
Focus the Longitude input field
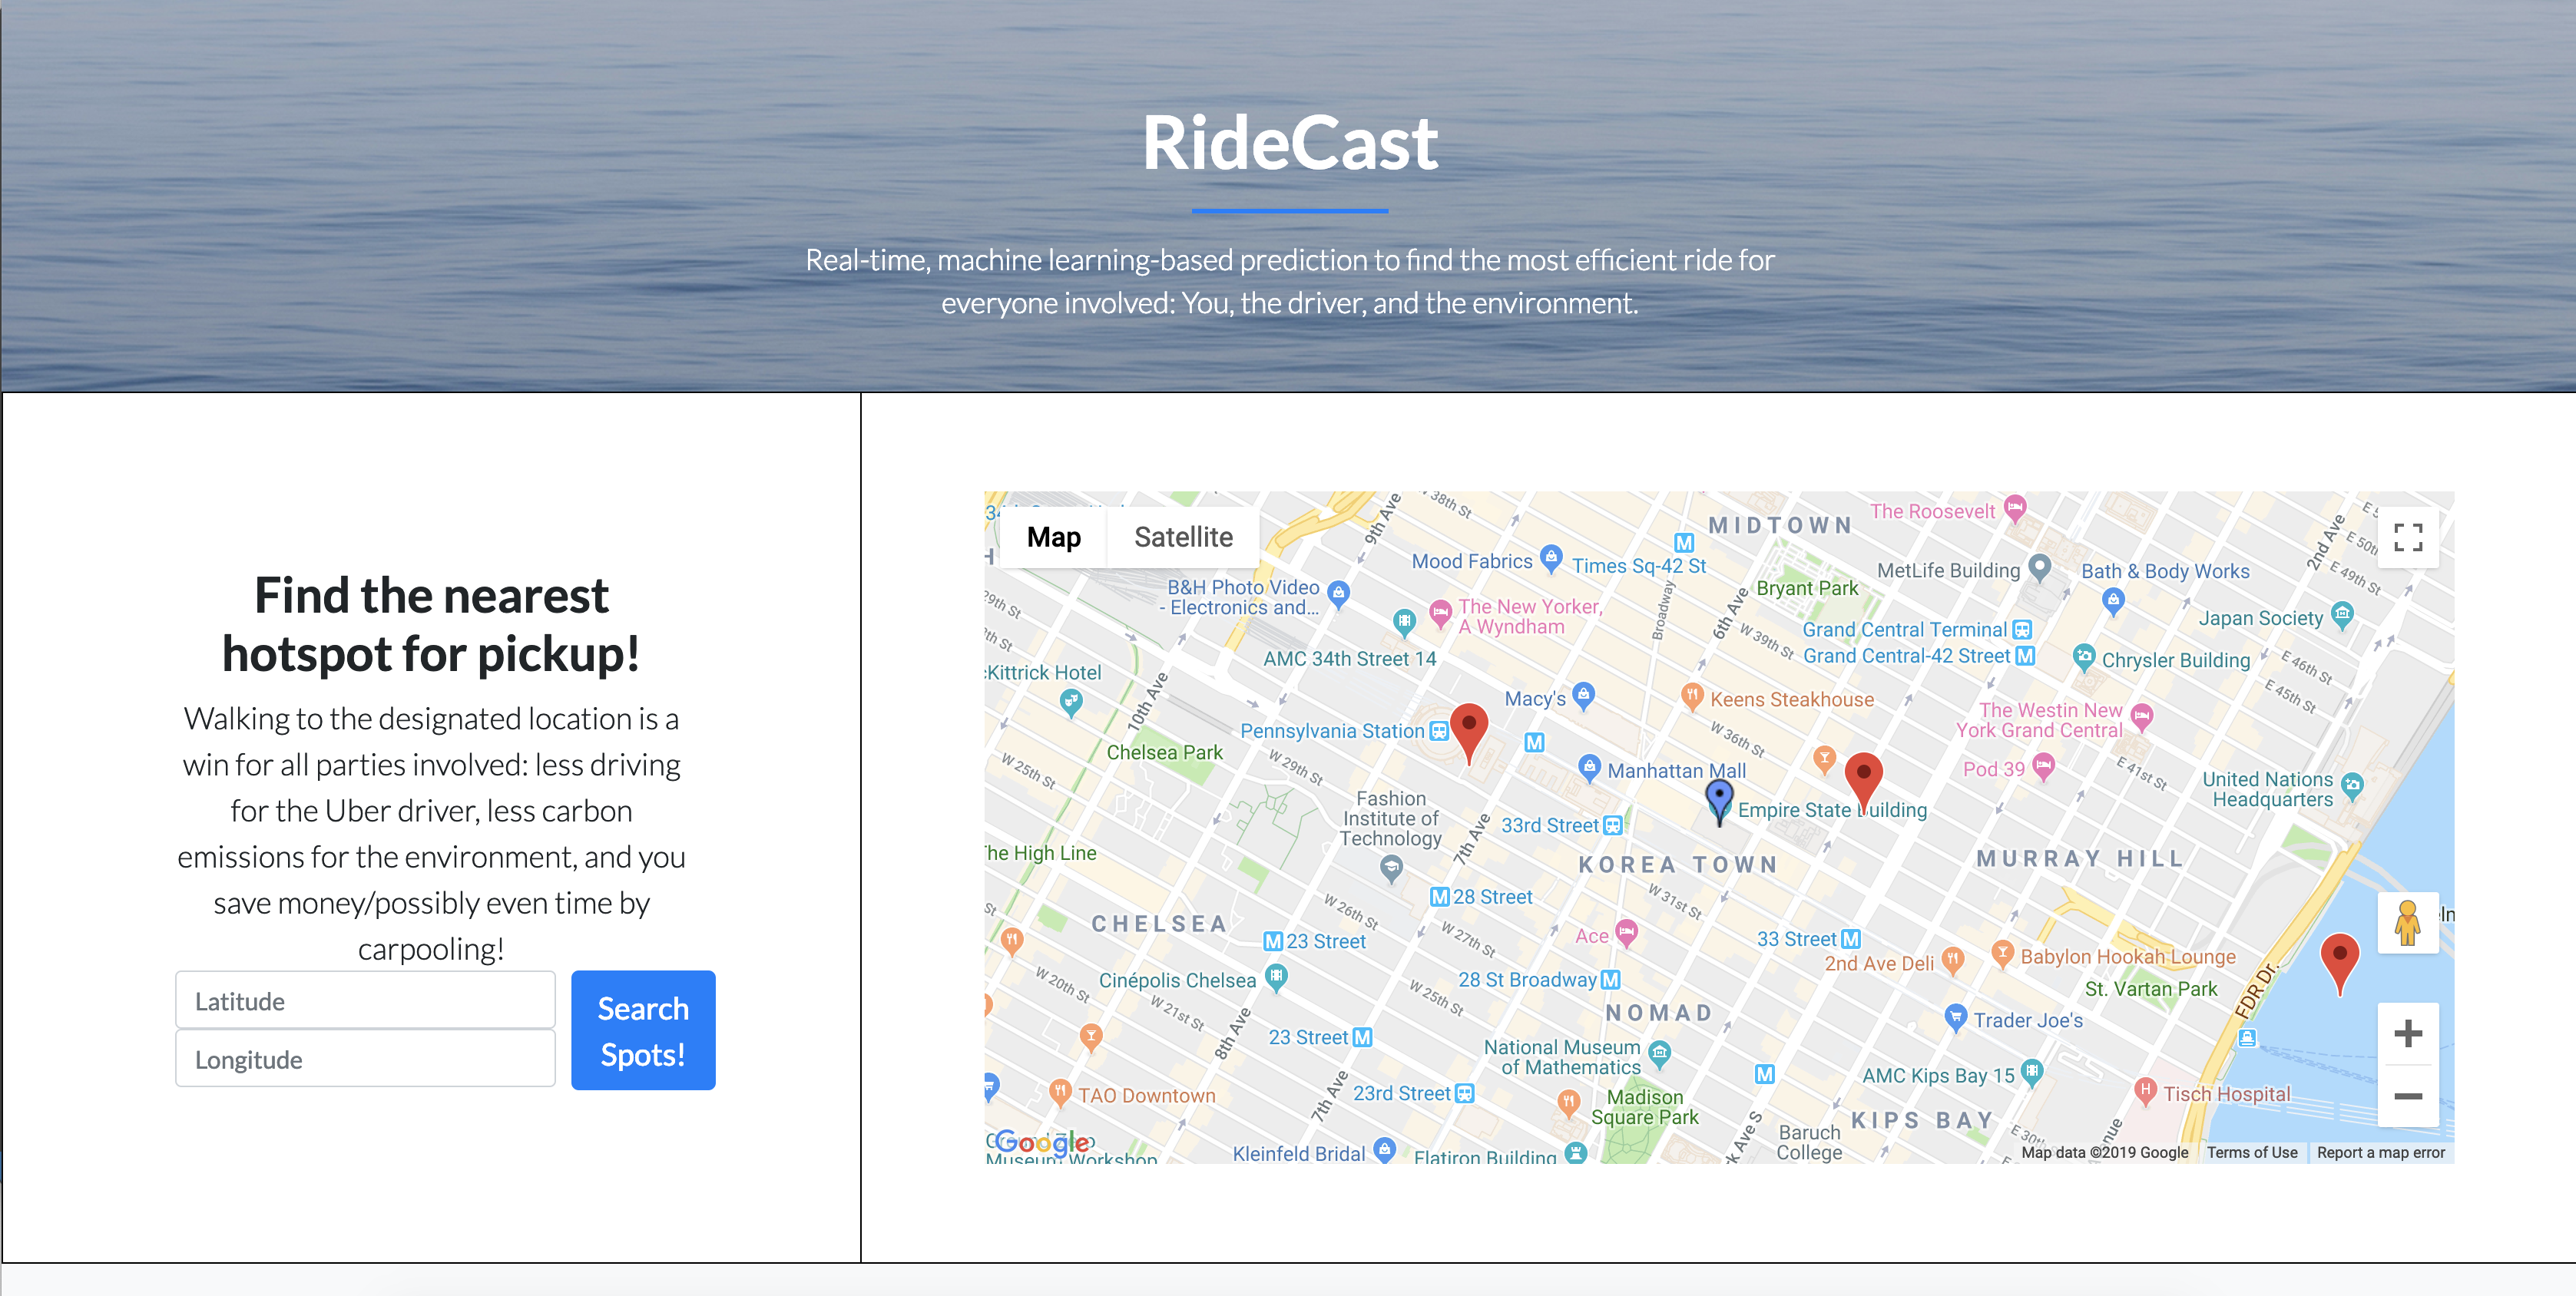pyautogui.click(x=365, y=1059)
